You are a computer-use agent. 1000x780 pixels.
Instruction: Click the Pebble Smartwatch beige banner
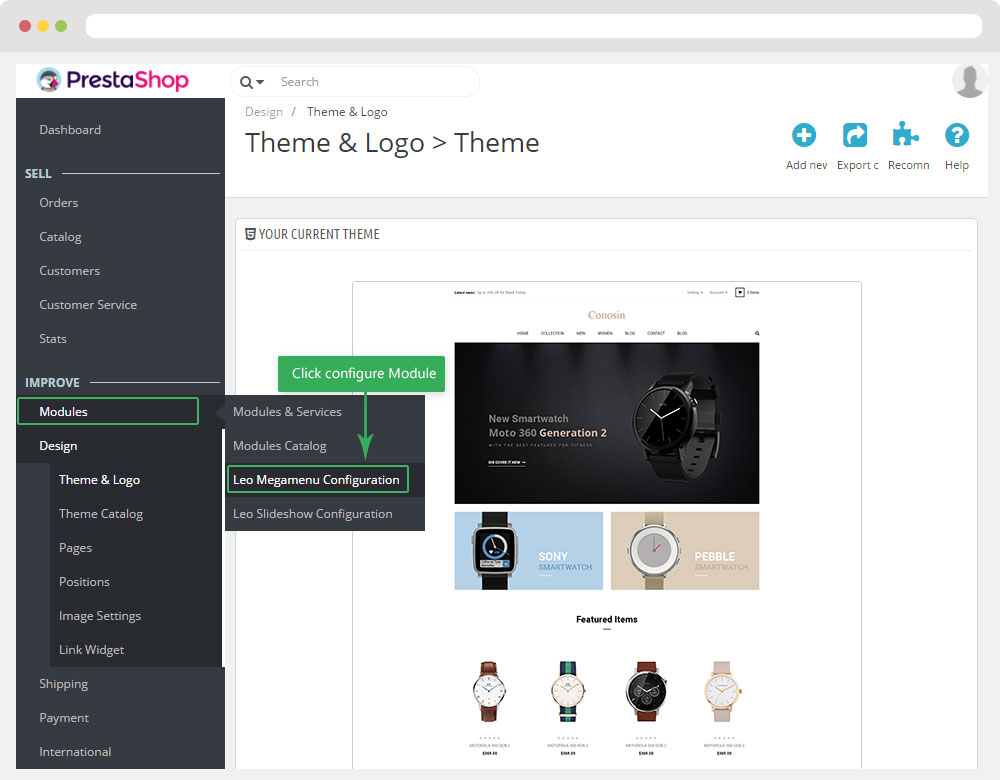coord(685,550)
